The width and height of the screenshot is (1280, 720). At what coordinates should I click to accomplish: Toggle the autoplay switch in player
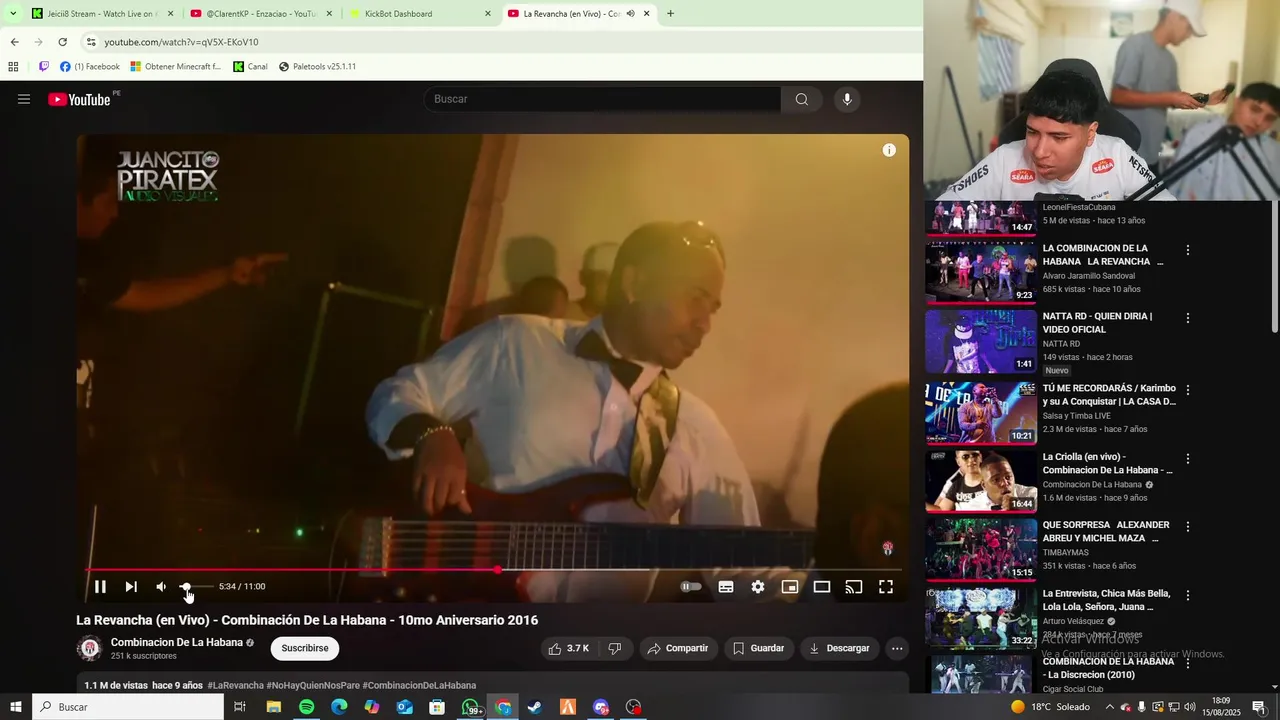(691, 587)
